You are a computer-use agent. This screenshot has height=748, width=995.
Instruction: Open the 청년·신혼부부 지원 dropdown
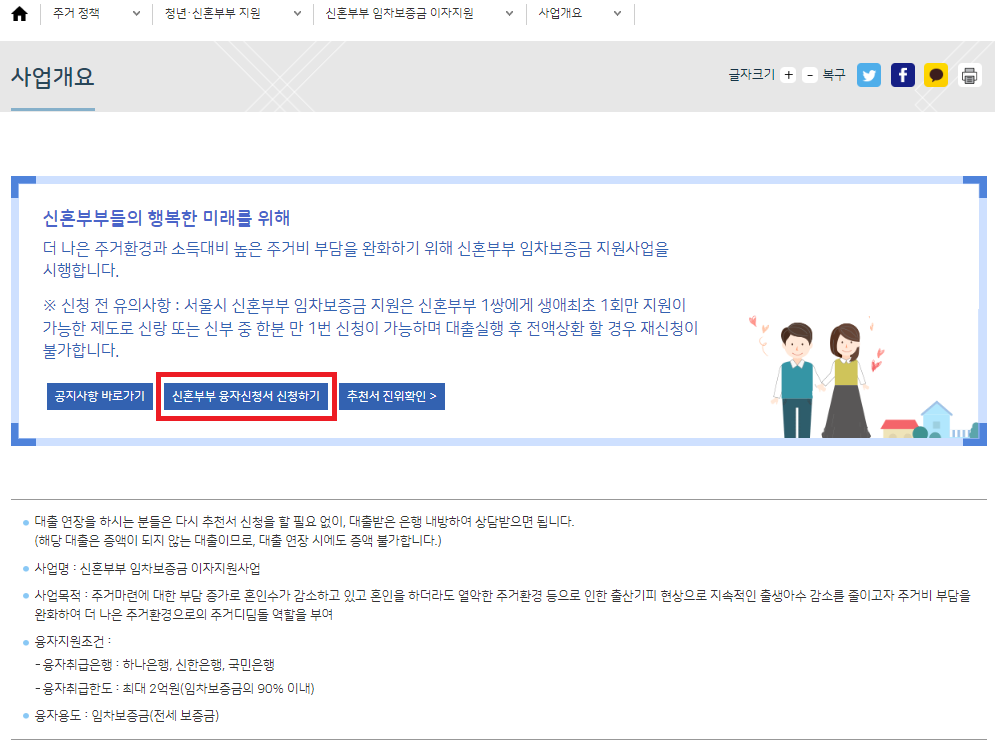[296, 15]
